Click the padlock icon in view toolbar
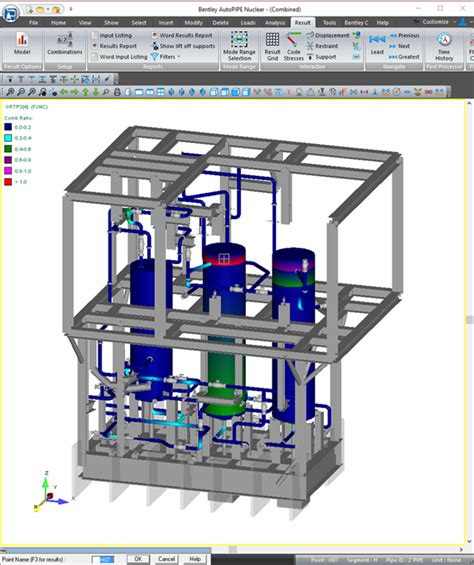Viewport: 474px width, 565px height. tap(117, 92)
